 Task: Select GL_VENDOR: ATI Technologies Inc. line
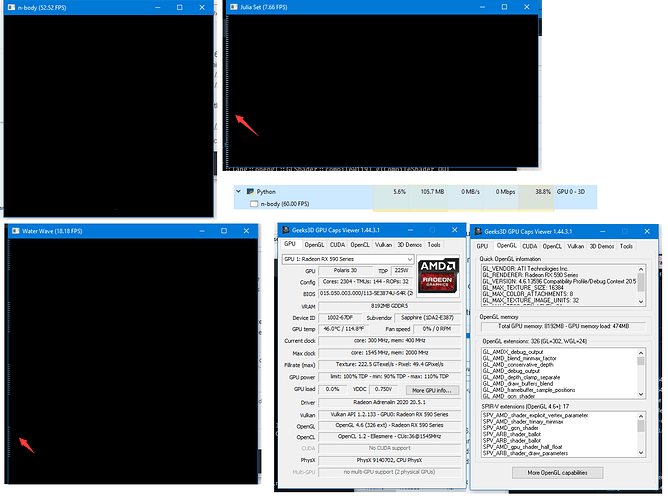[x=525, y=269]
